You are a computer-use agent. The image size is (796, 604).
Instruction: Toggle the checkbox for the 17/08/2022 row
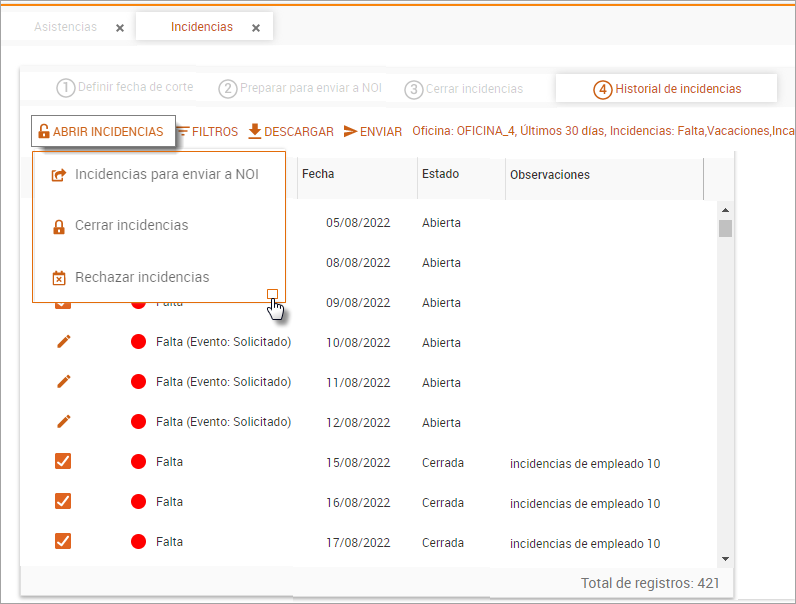click(63, 542)
